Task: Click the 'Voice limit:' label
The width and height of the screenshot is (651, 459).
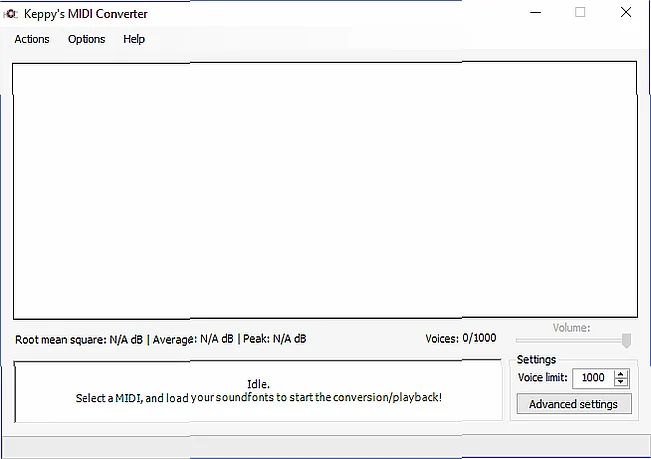Action: (x=542, y=378)
